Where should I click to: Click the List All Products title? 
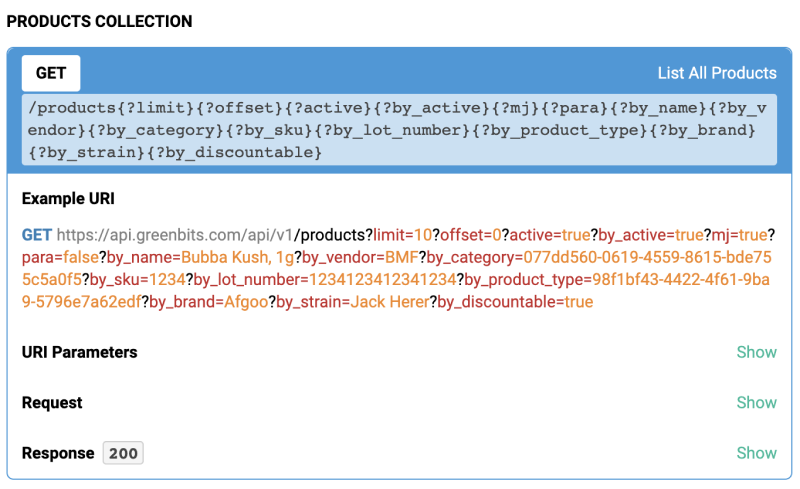tap(716, 73)
